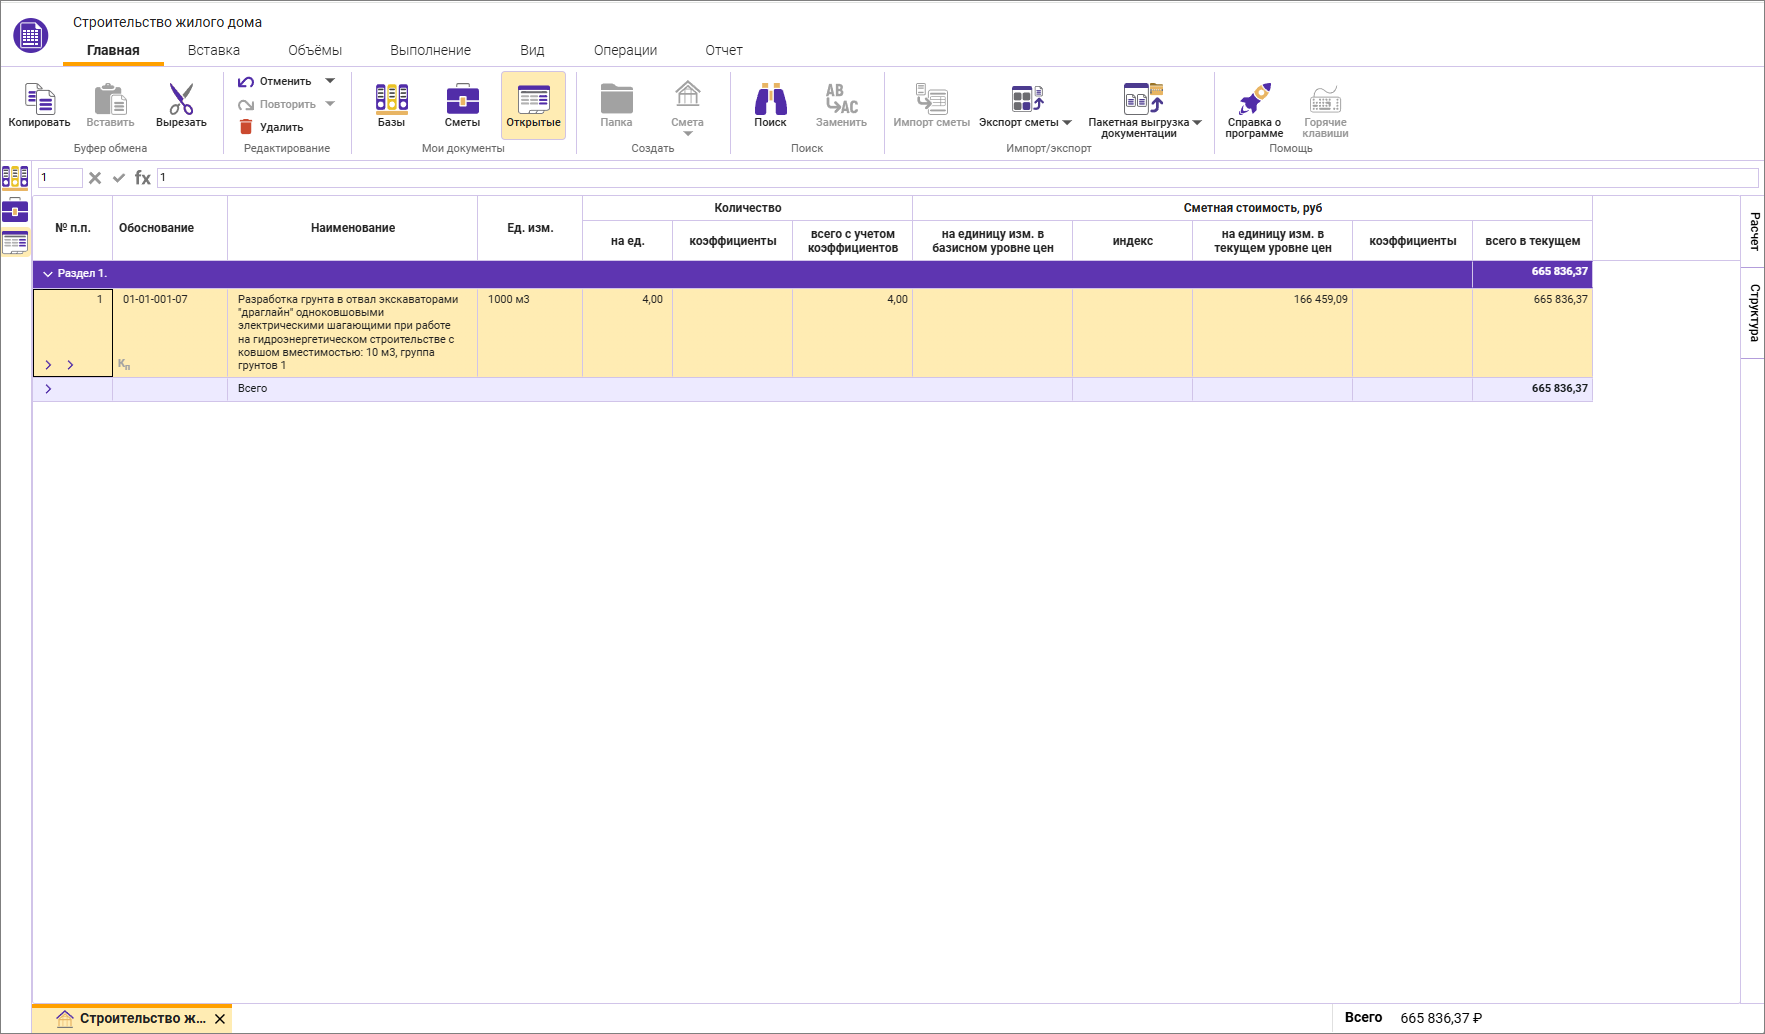Click the Cut (Вырезать) scissors icon

coord(181,100)
